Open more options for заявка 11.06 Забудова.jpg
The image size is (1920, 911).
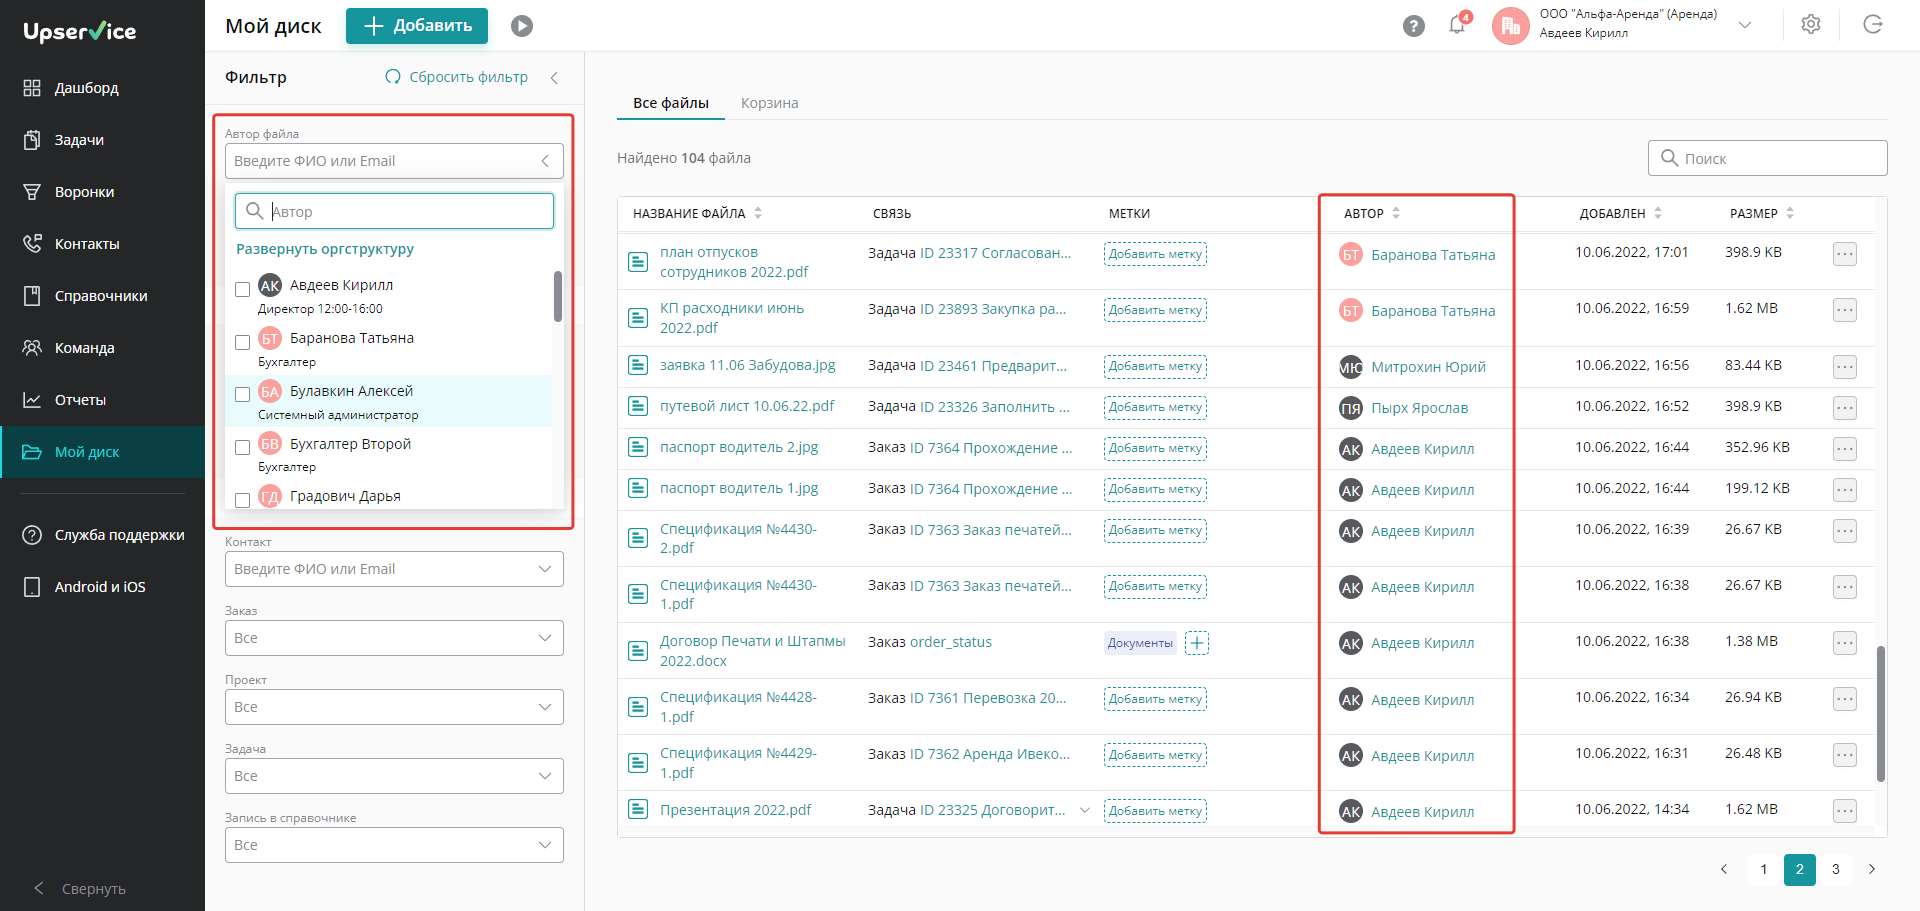click(1845, 367)
